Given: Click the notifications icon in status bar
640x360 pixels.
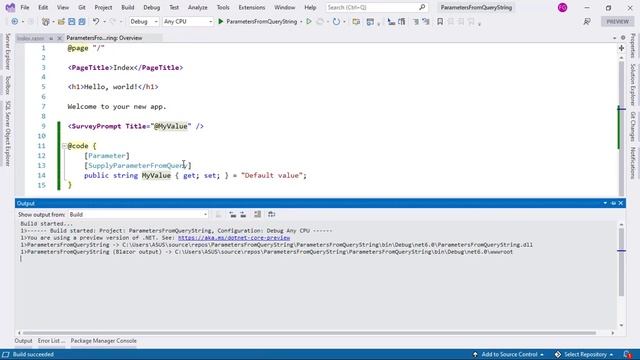Looking at the screenshot, I should click(x=628, y=354).
